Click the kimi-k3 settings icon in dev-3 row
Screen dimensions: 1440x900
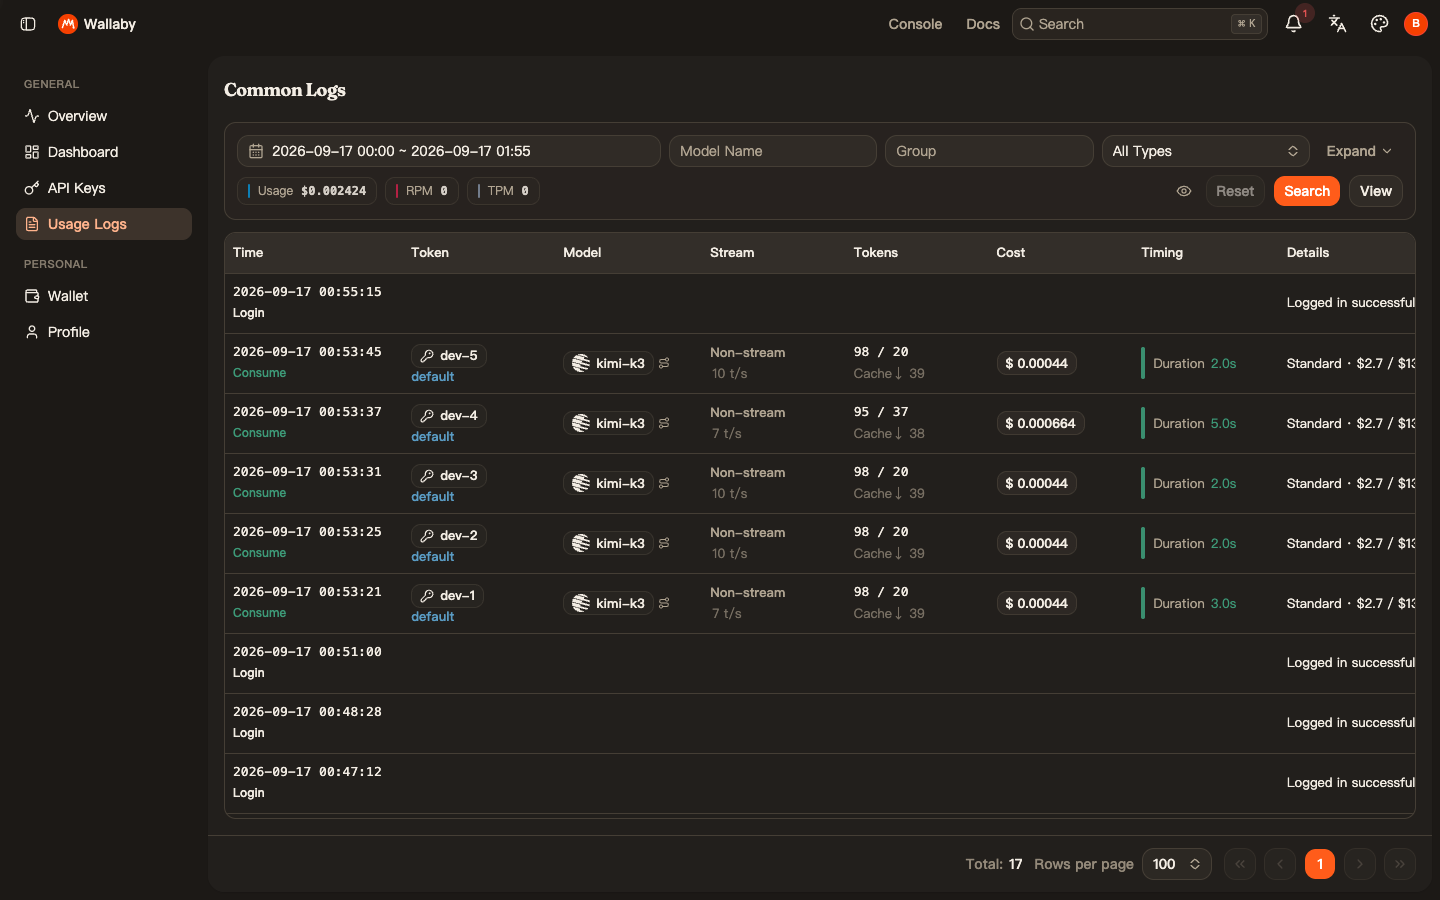coord(664,483)
